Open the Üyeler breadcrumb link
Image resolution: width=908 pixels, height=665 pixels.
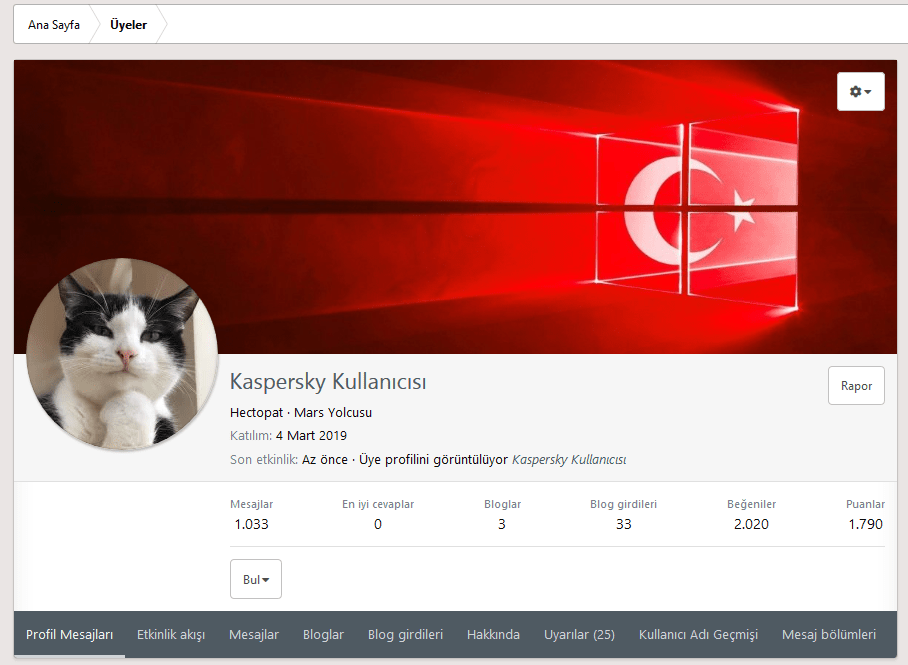tap(129, 25)
